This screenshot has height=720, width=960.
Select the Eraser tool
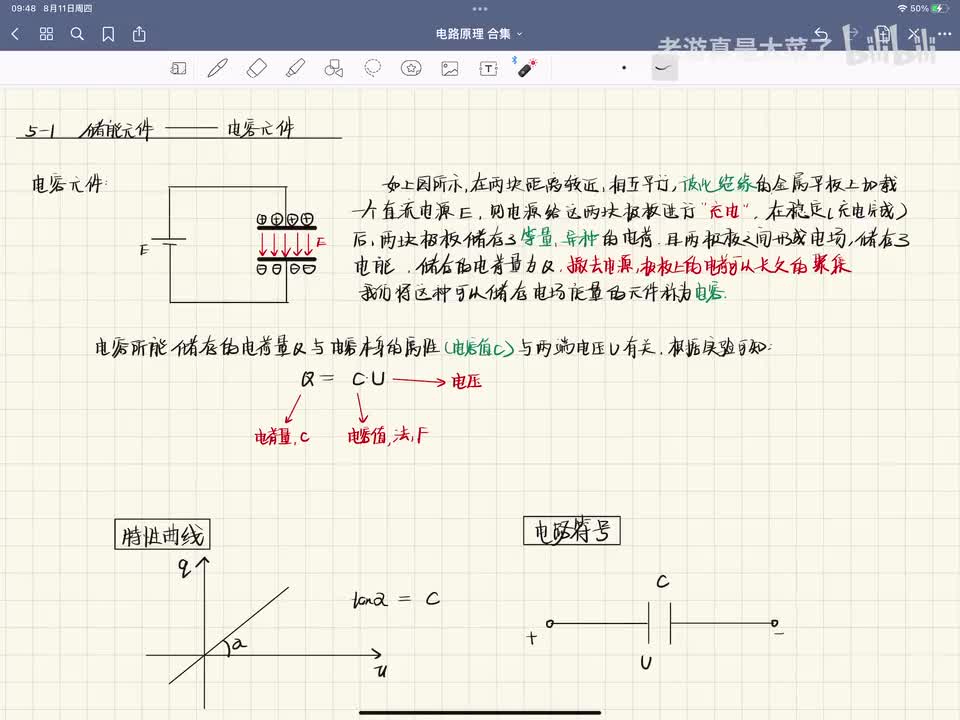(x=257, y=69)
